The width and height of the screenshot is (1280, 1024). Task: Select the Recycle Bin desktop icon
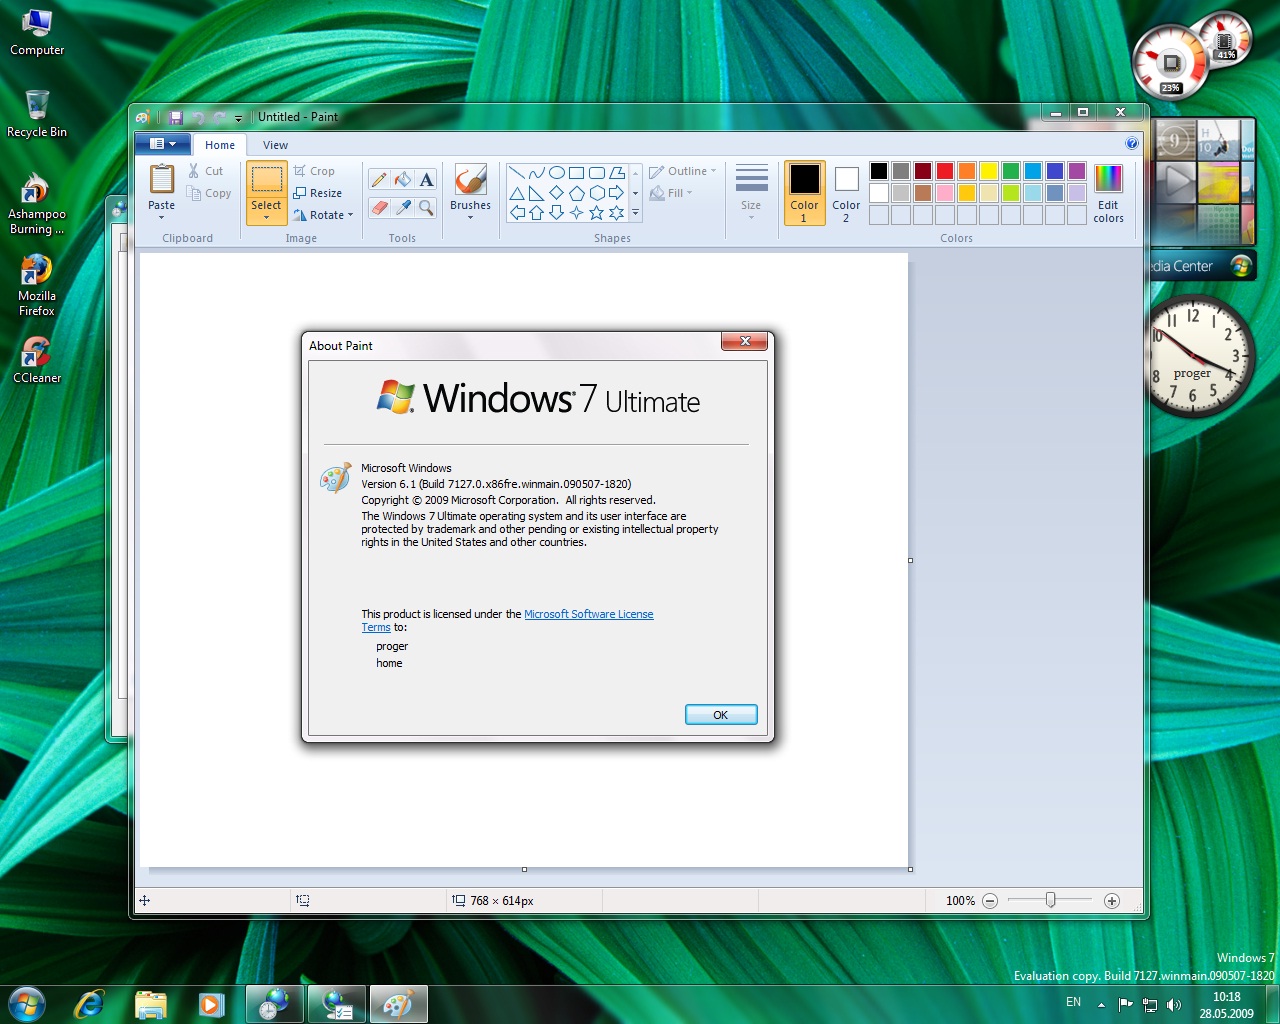37,113
